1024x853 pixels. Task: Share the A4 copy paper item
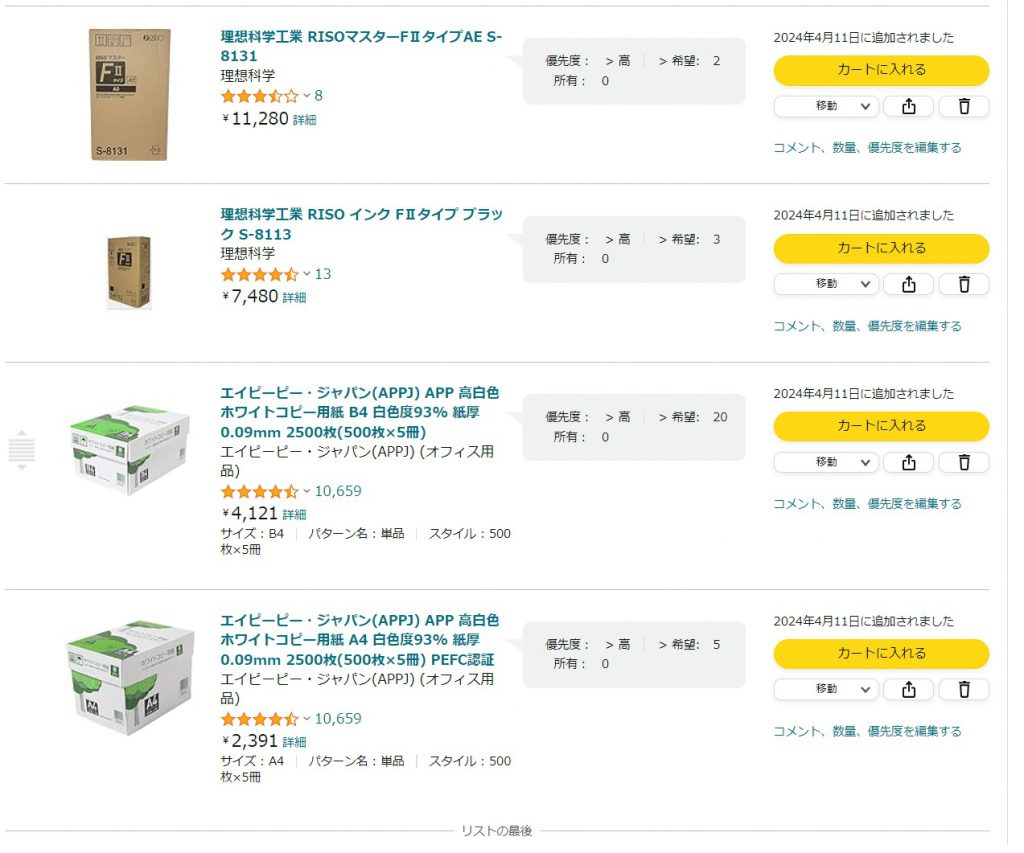click(x=908, y=689)
